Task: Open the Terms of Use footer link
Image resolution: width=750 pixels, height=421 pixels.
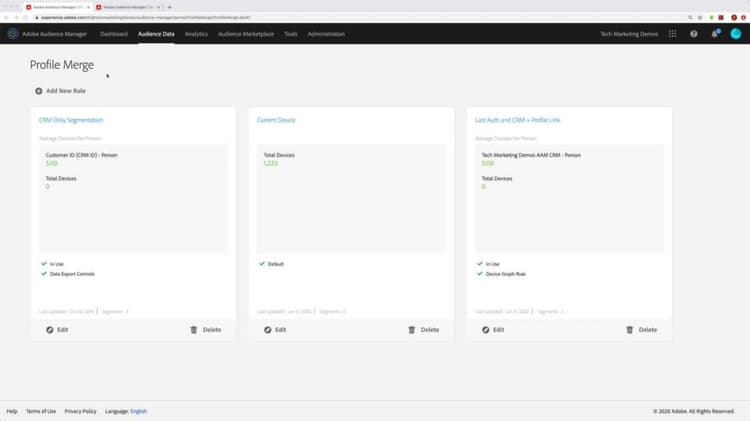Action: [x=41, y=411]
